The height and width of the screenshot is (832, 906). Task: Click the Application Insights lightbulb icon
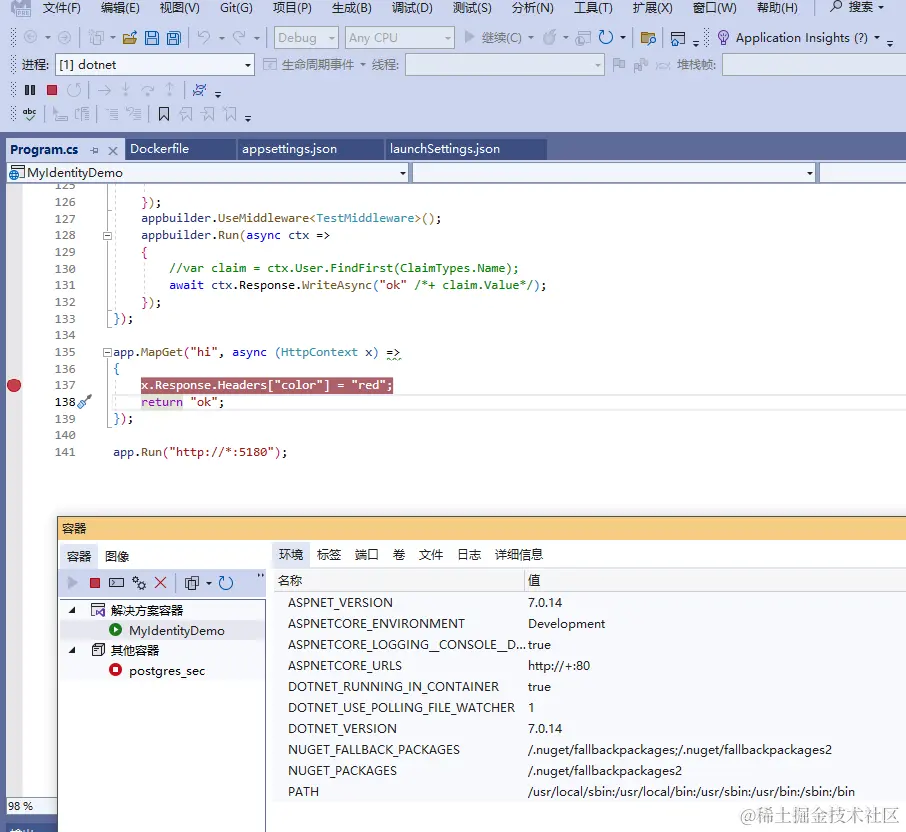tap(723, 38)
